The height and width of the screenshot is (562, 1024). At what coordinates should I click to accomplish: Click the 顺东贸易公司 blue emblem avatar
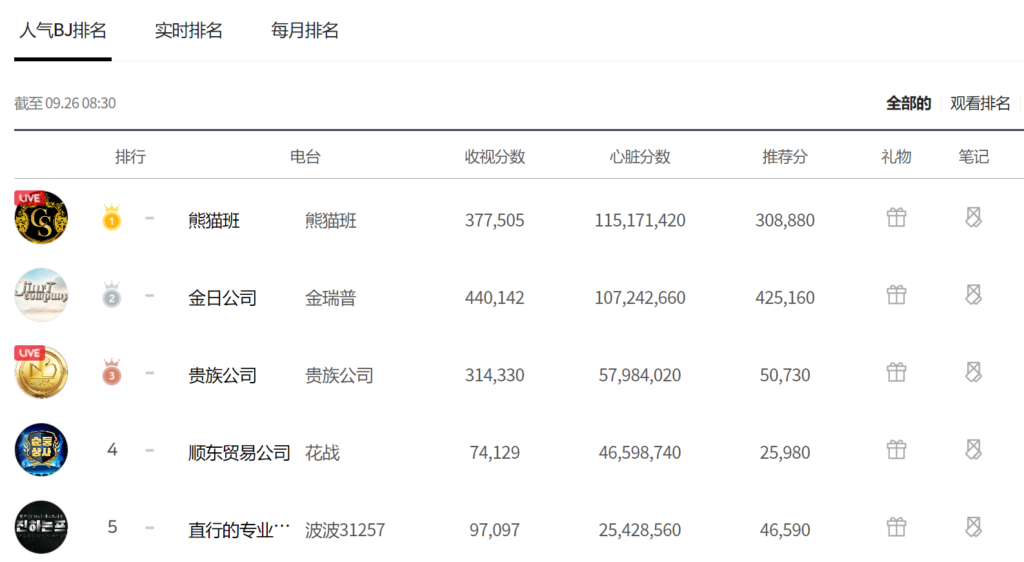click(x=41, y=450)
